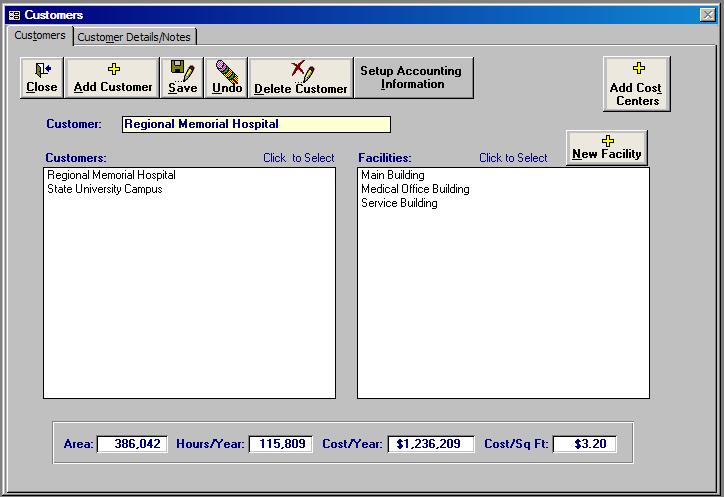724x497 pixels.
Task: Click the Cost/Year value $1,236,209
Action: pyautogui.click(x=431, y=444)
